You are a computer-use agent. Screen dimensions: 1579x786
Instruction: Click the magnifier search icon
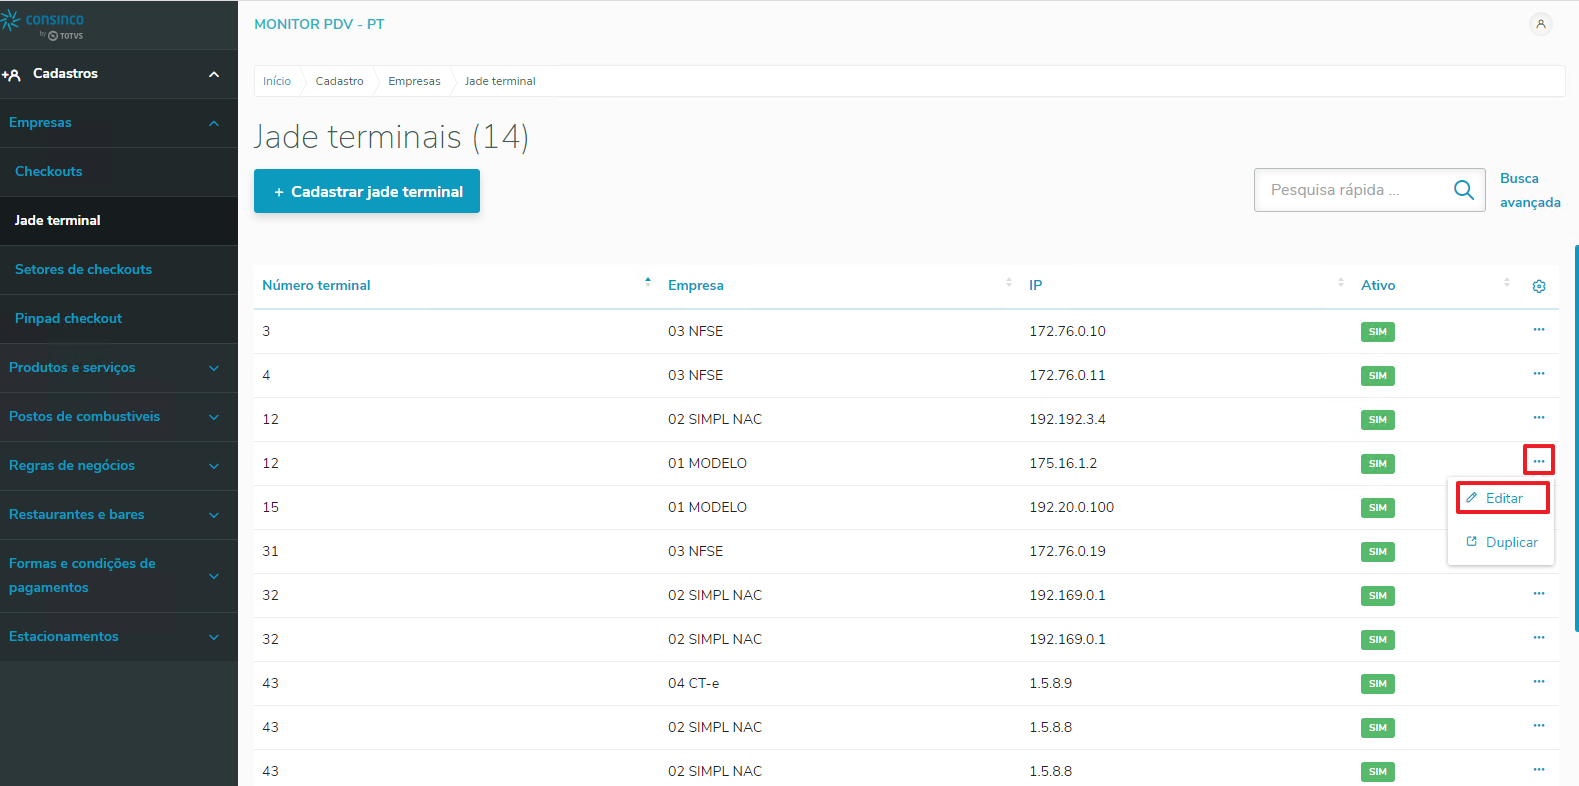1463,190
